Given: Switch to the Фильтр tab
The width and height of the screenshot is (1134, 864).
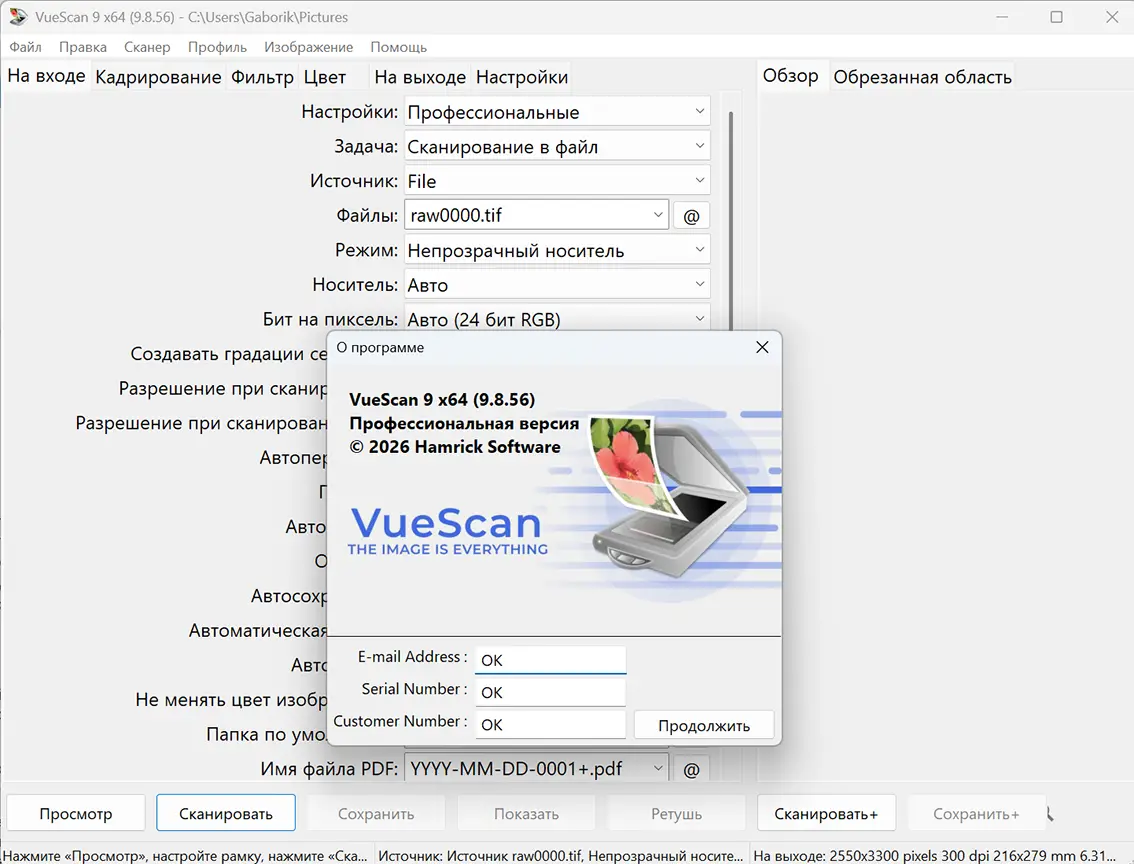Looking at the screenshot, I should click(x=262, y=77).
